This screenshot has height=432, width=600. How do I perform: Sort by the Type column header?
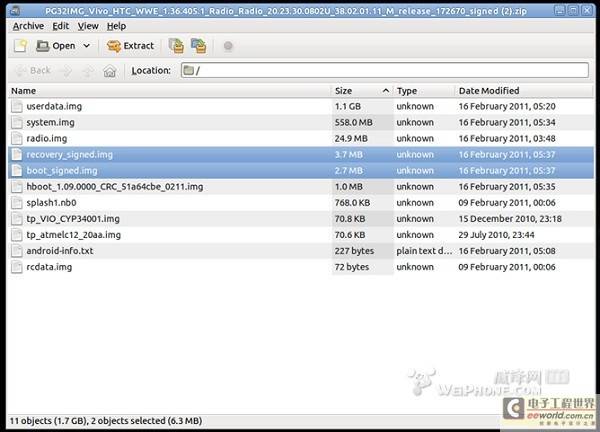(x=424, y=91)
